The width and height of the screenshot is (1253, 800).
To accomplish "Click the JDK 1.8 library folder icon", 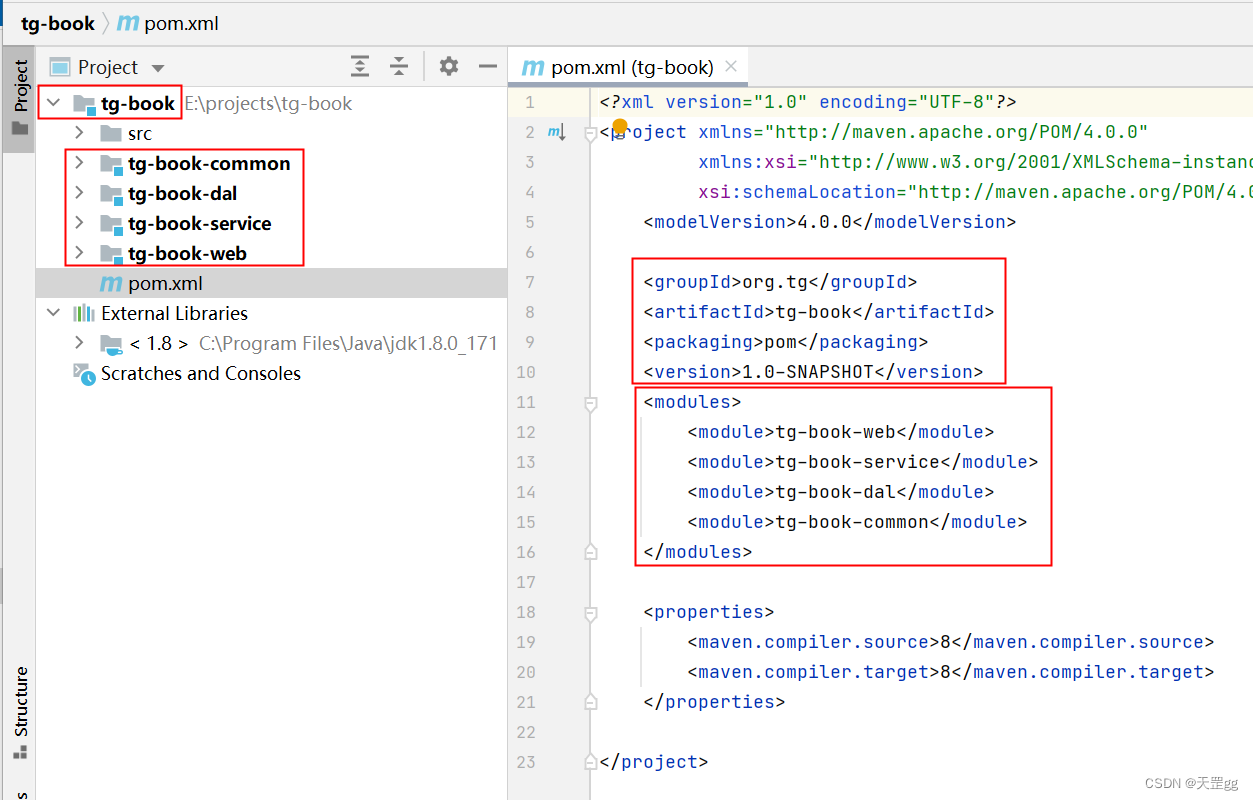I will coord(111,344).
